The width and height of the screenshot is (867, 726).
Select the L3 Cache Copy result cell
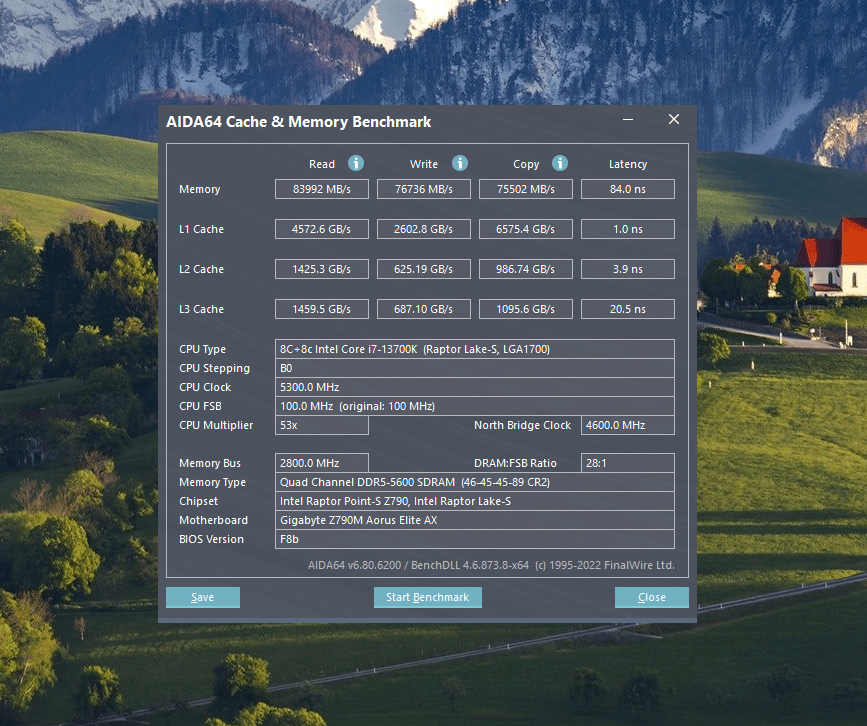click(526, 309)
